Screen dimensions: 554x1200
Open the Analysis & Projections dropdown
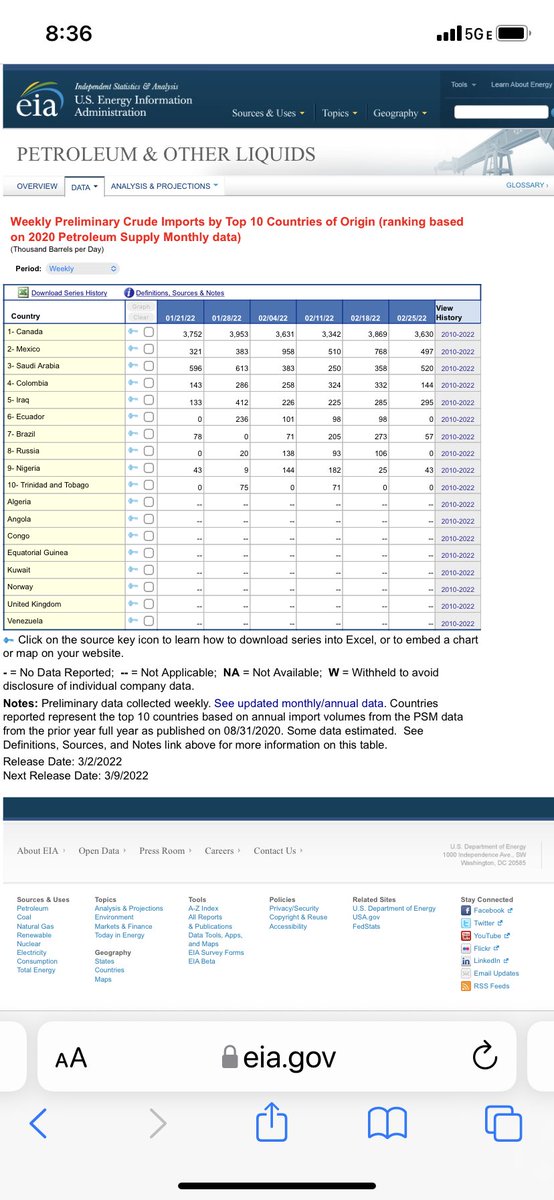pos(164,186)
